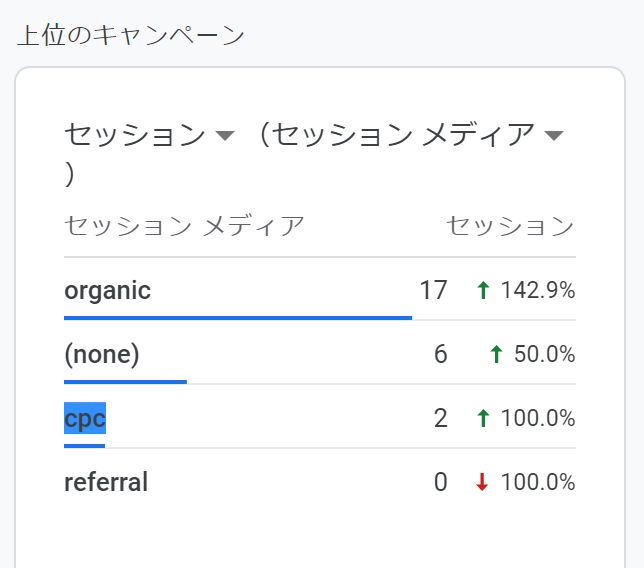Click the (none) session count 6
The height and width of the screenshot is (568, 644).
click(x=440, y=355)
